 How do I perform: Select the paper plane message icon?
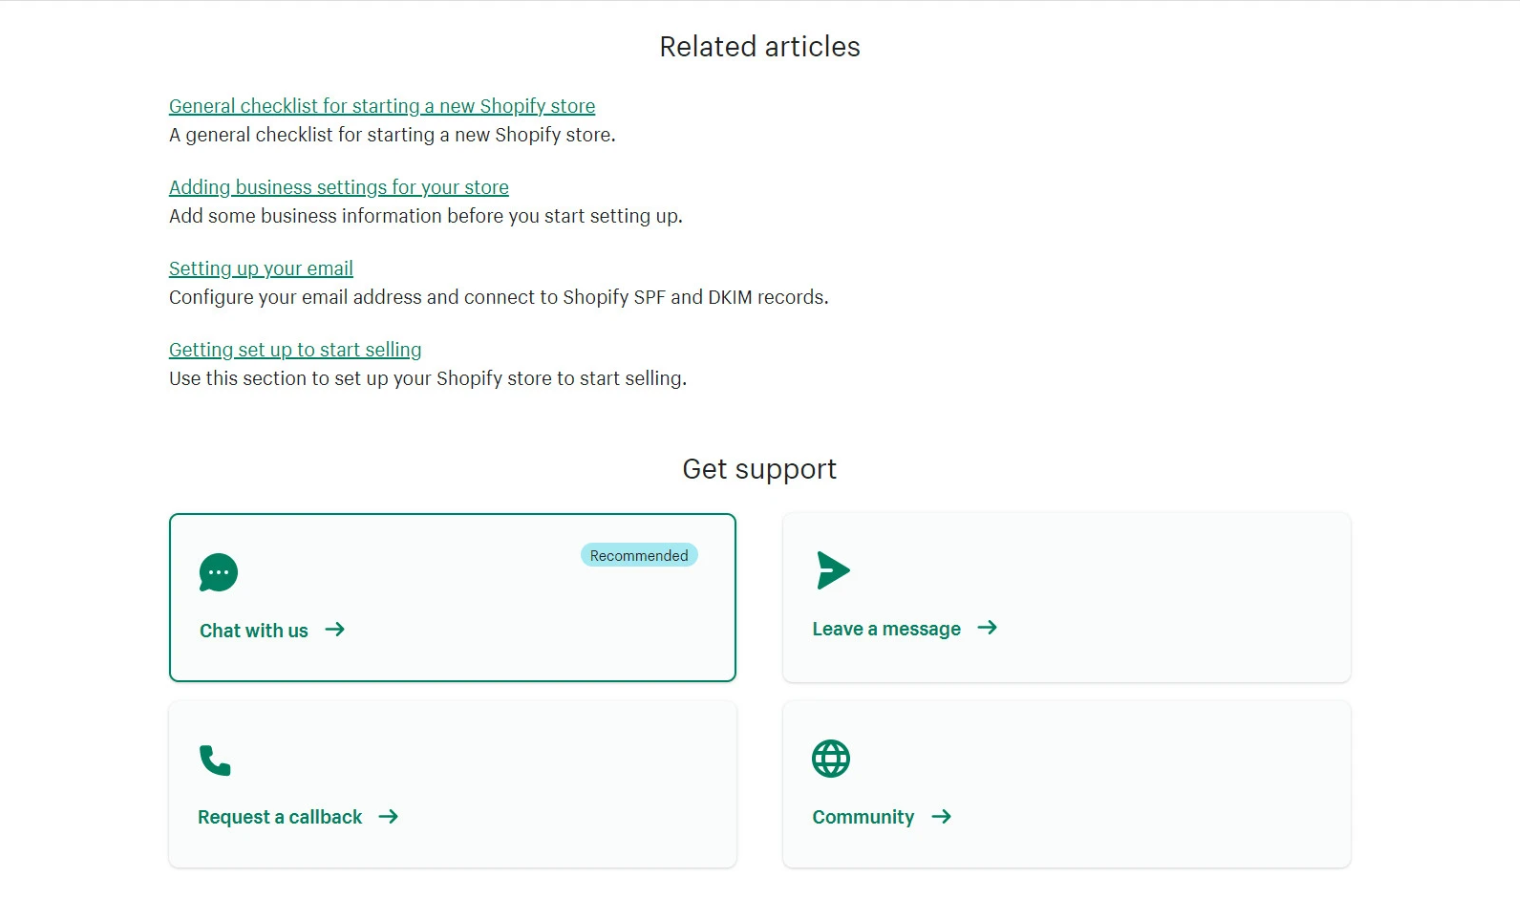click(831, 570)
